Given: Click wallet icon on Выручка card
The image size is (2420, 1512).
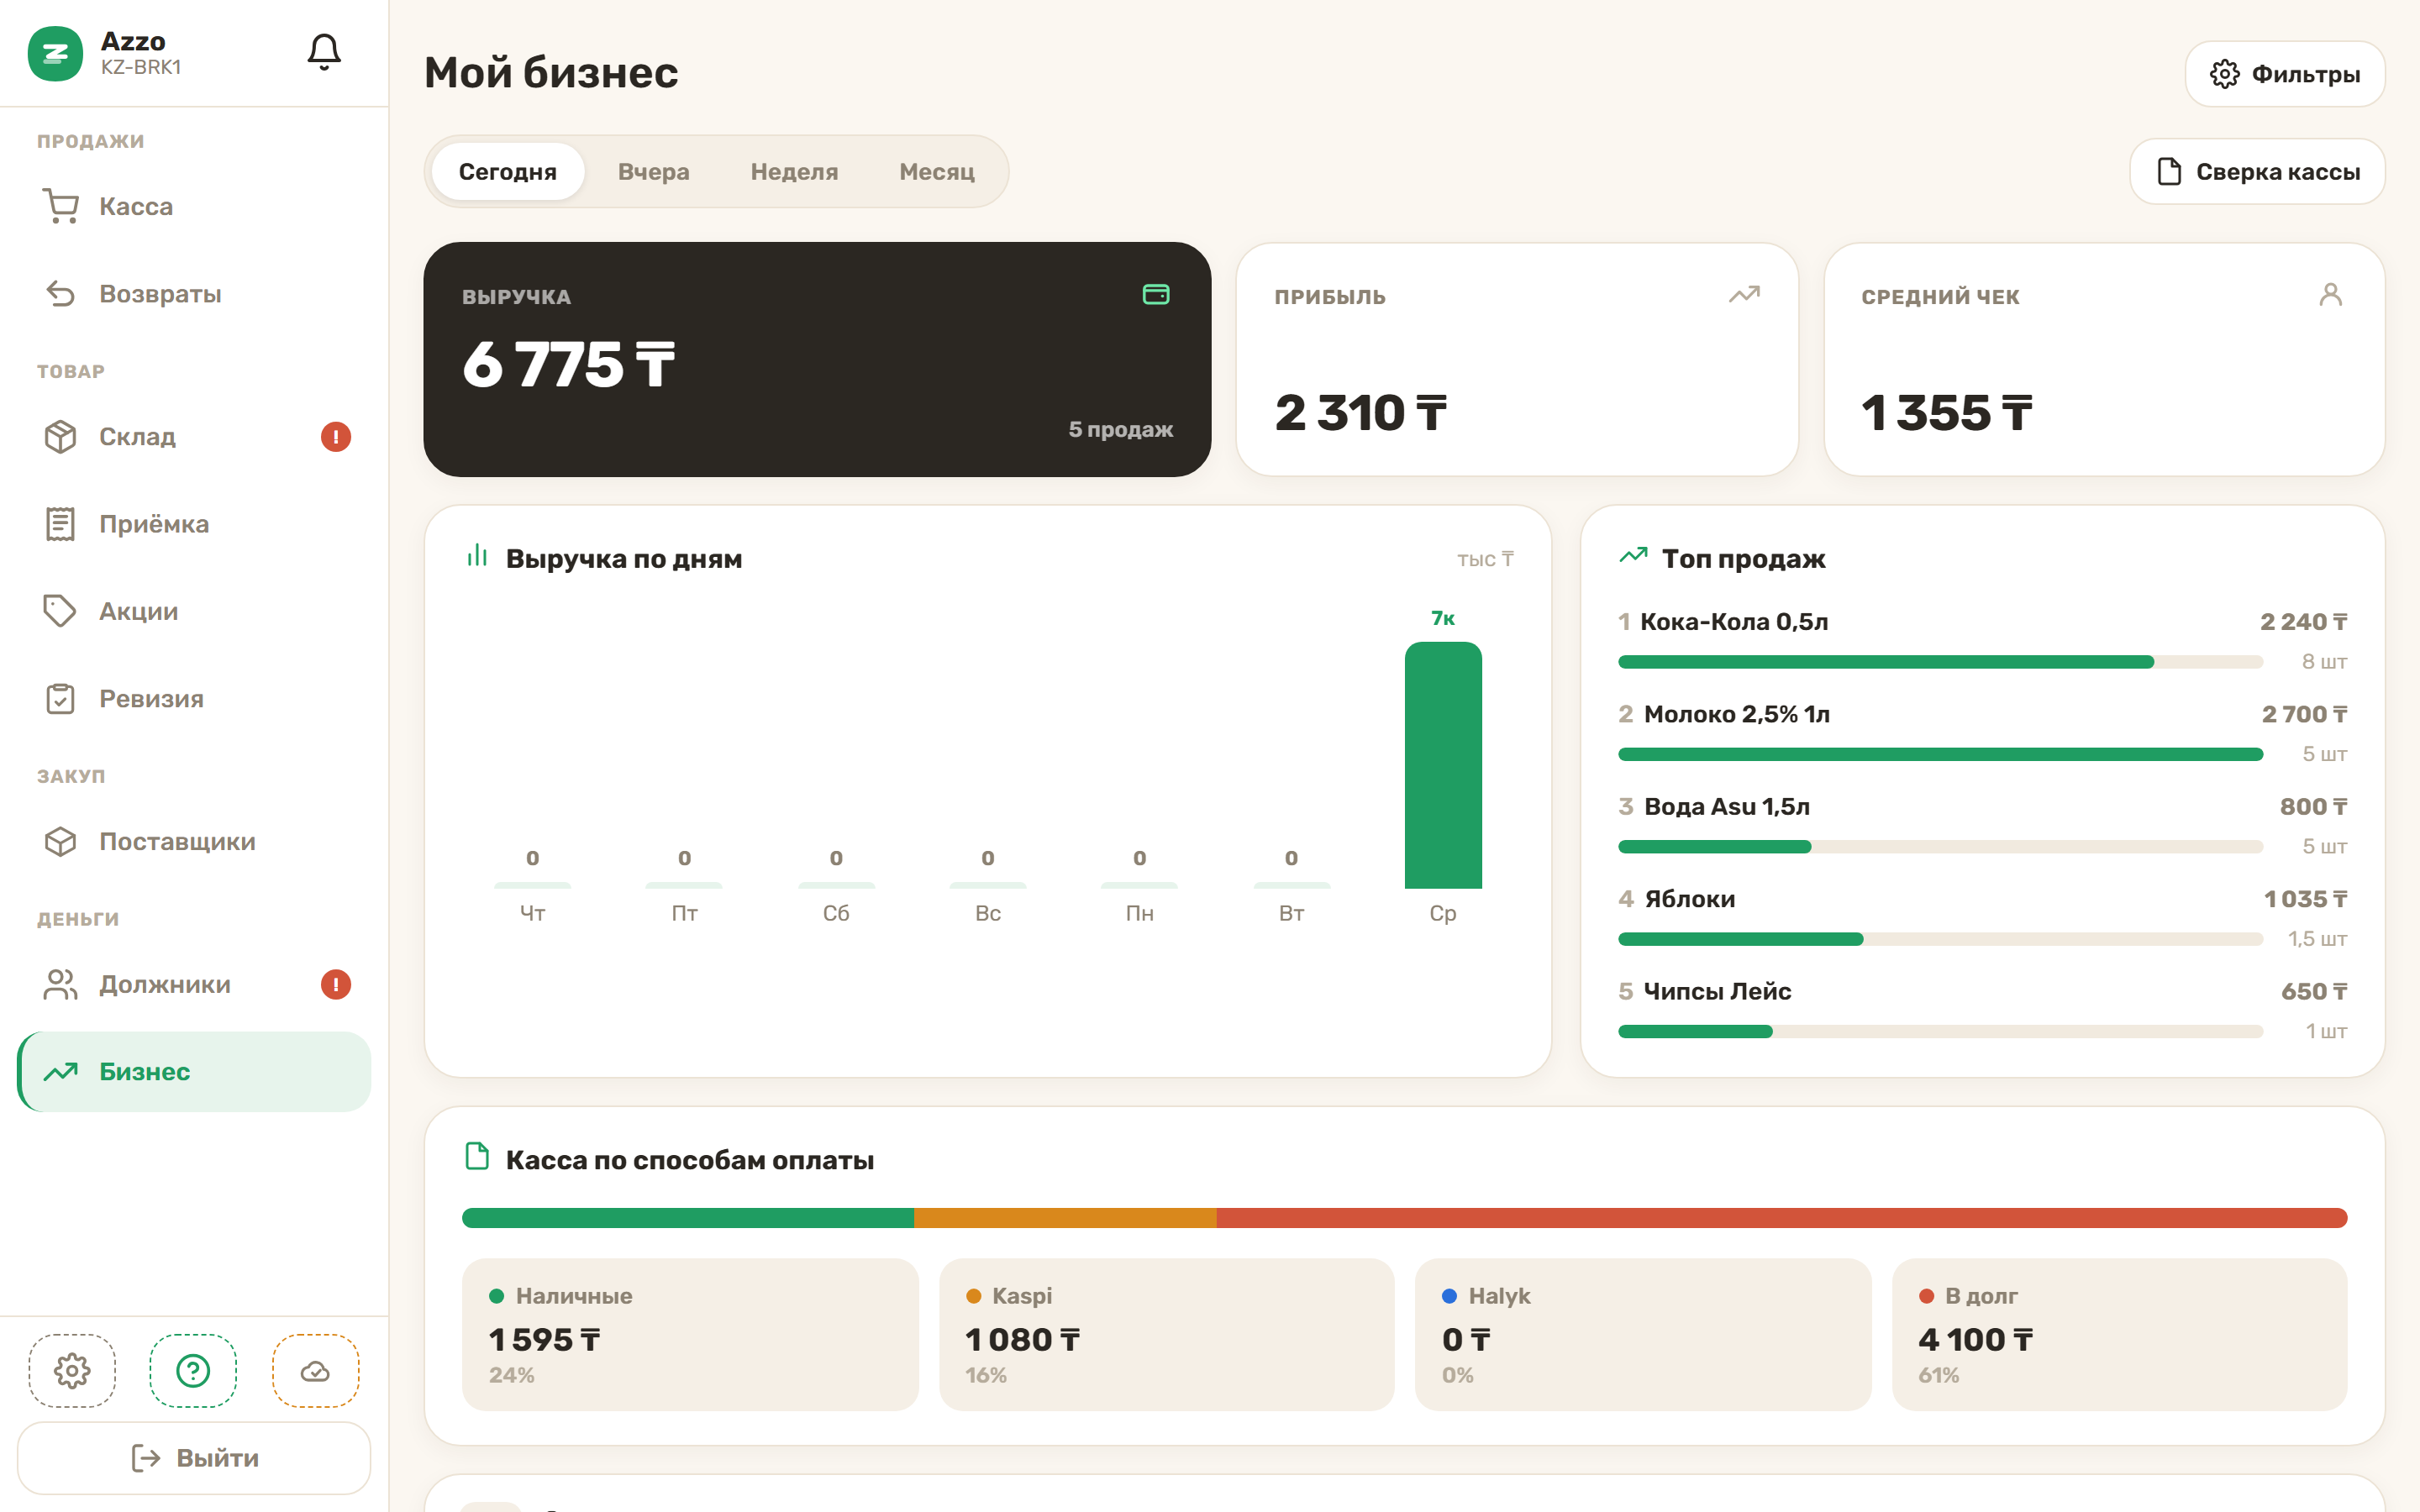Looking at the screenshot, I should point(1156,294).
